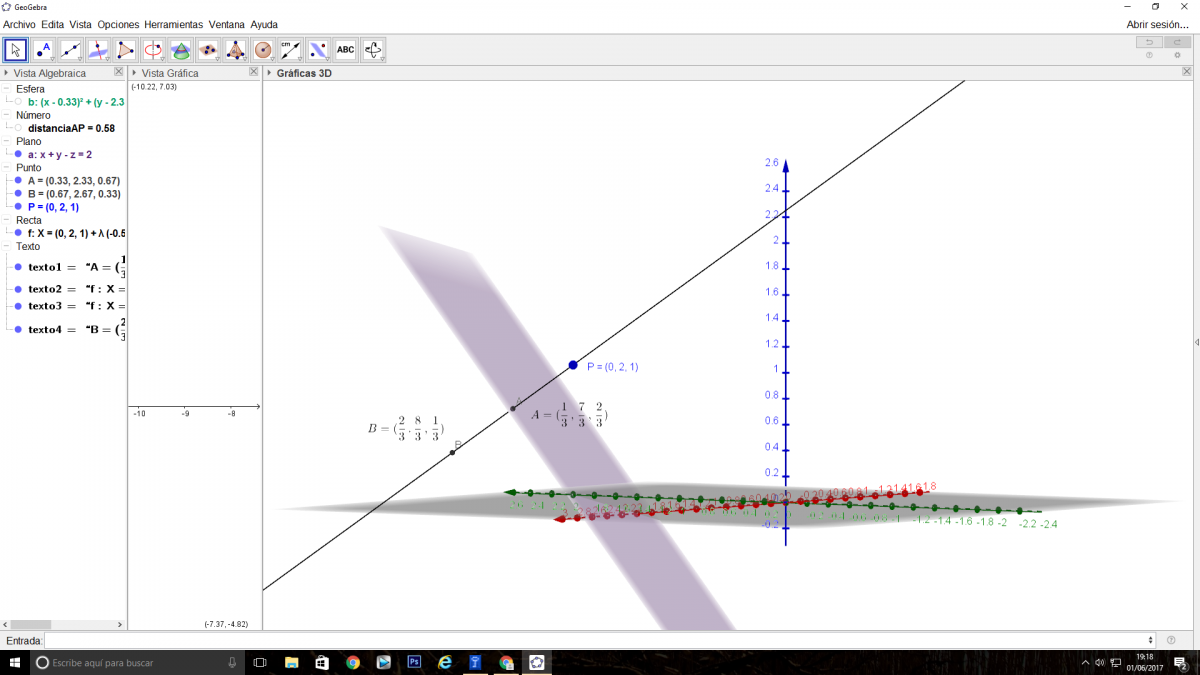Hide plane a via its visibility dot
Screen dimensions: 1200x675
[x=18, y=155]
